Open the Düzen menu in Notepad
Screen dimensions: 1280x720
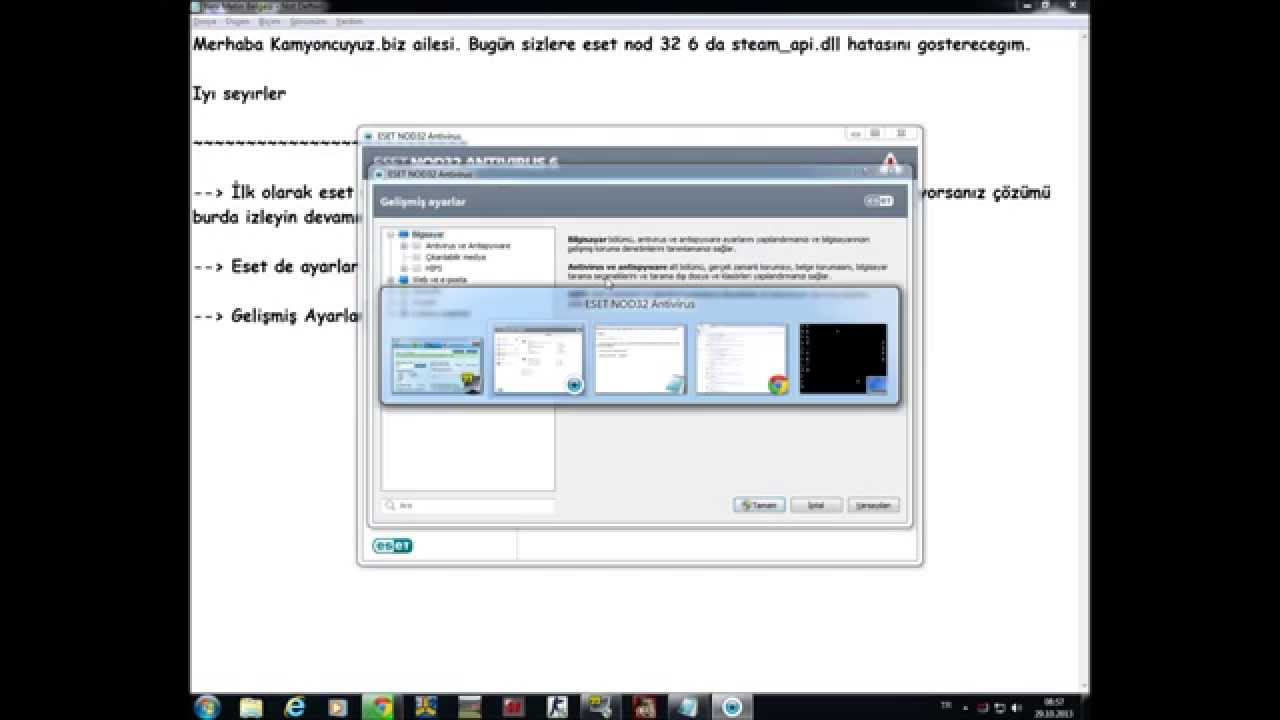(237, 20)
